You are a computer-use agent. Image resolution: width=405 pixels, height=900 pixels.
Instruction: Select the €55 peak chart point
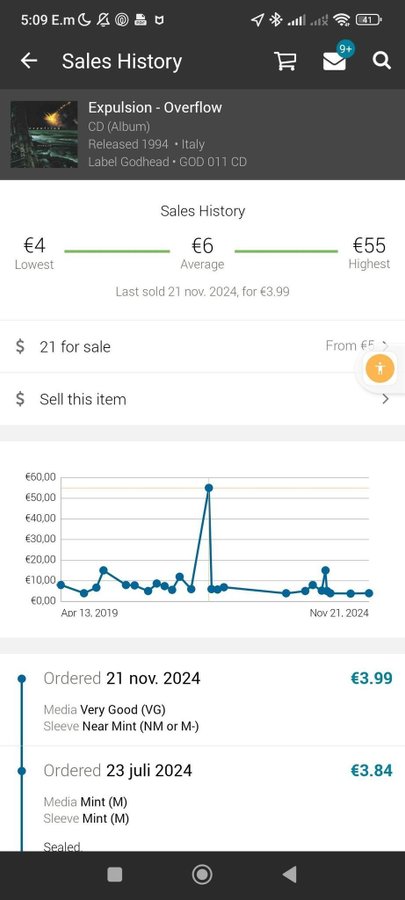pos(209,488)
